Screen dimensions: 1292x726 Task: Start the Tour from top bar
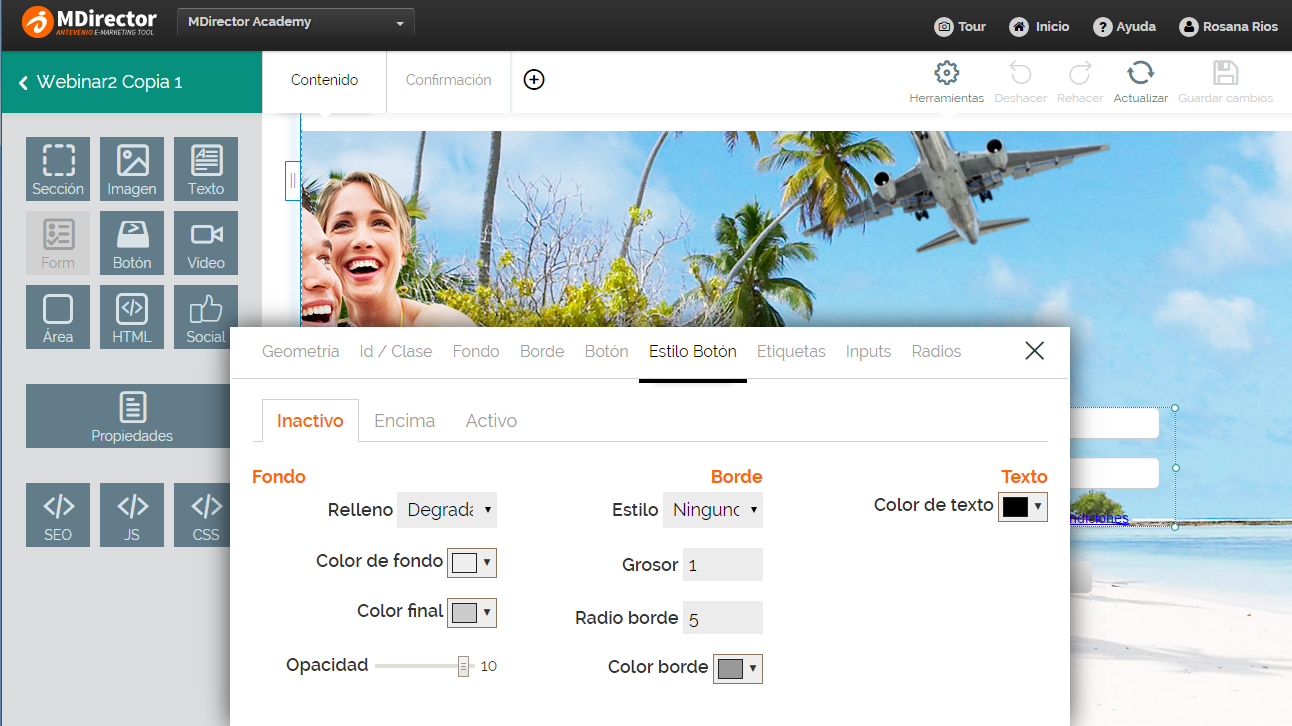pos(960,27)
